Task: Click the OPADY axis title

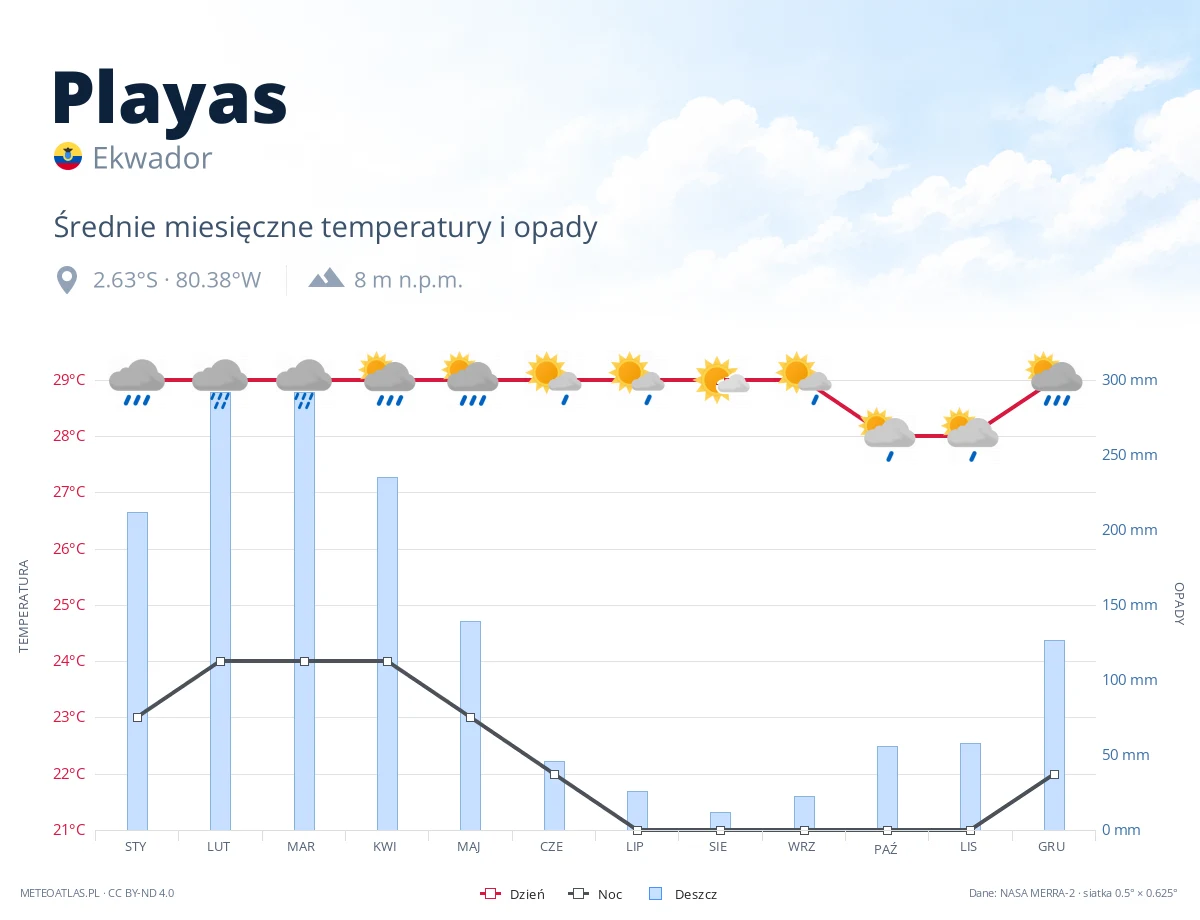Action: (x=1179, y=604)
